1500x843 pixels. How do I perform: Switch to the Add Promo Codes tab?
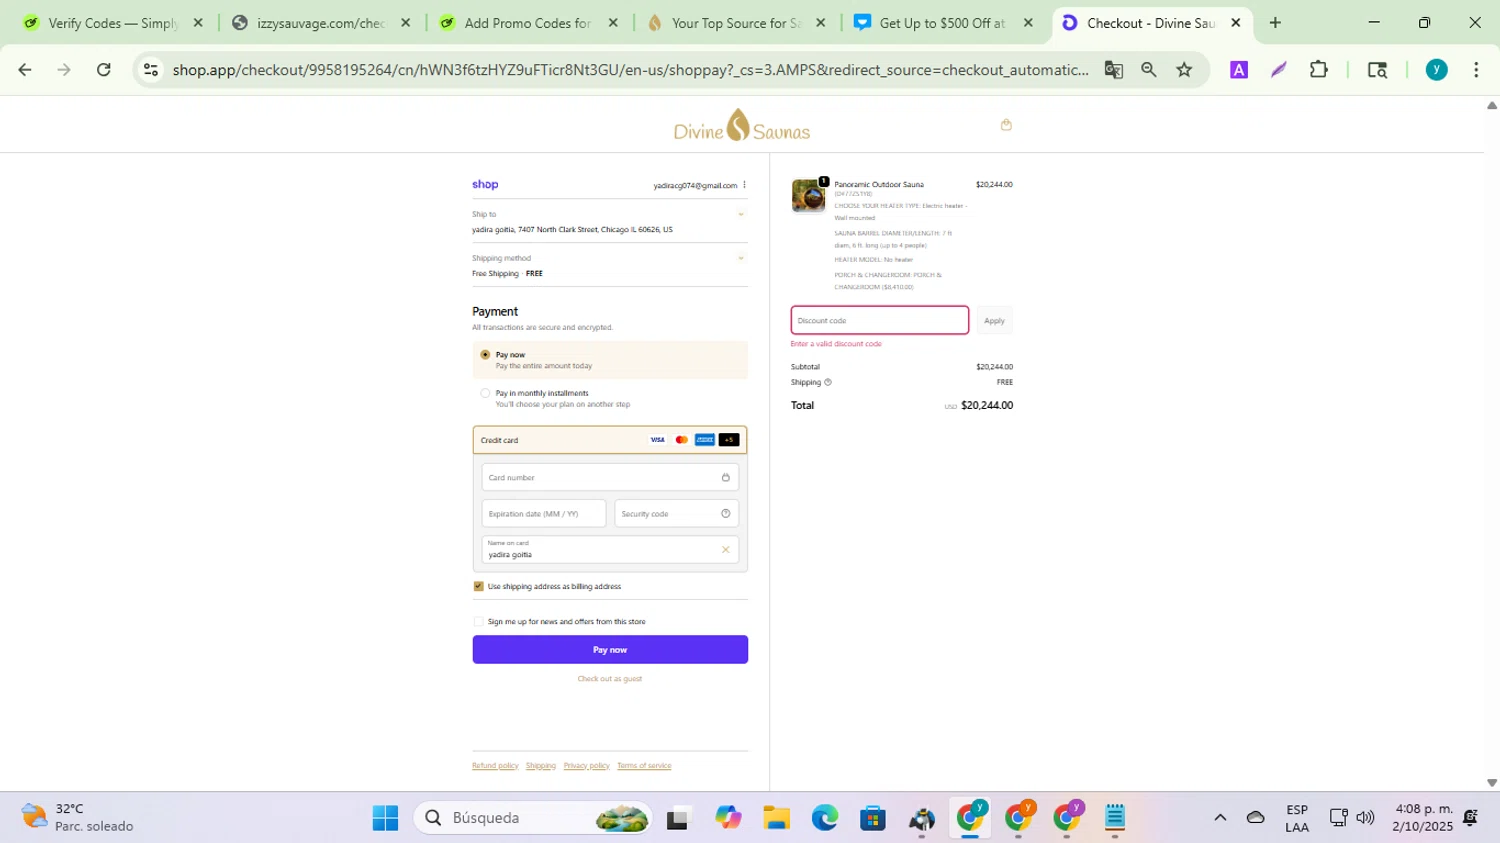click(x=527, y=23)
